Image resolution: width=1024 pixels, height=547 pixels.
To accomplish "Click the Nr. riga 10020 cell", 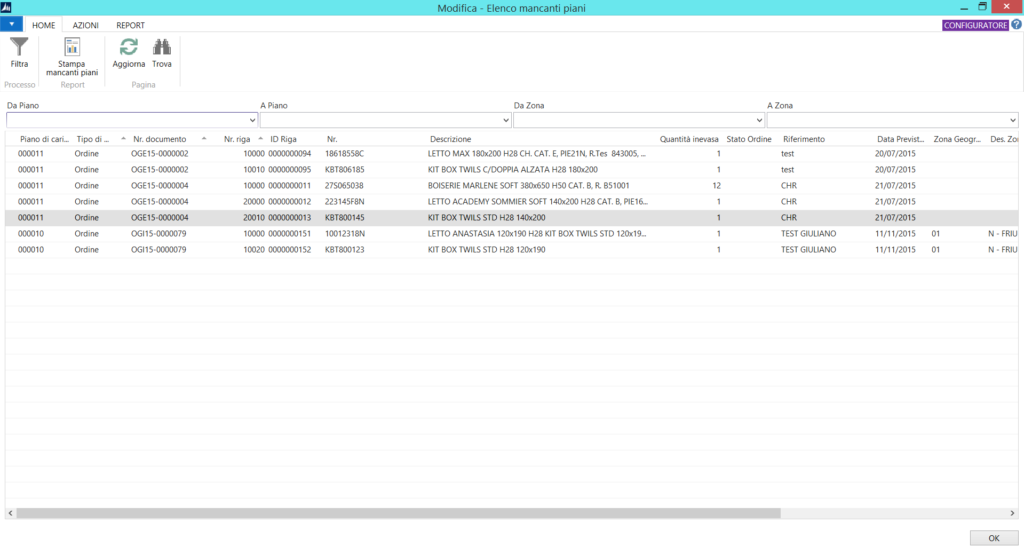I will [254, 249].
